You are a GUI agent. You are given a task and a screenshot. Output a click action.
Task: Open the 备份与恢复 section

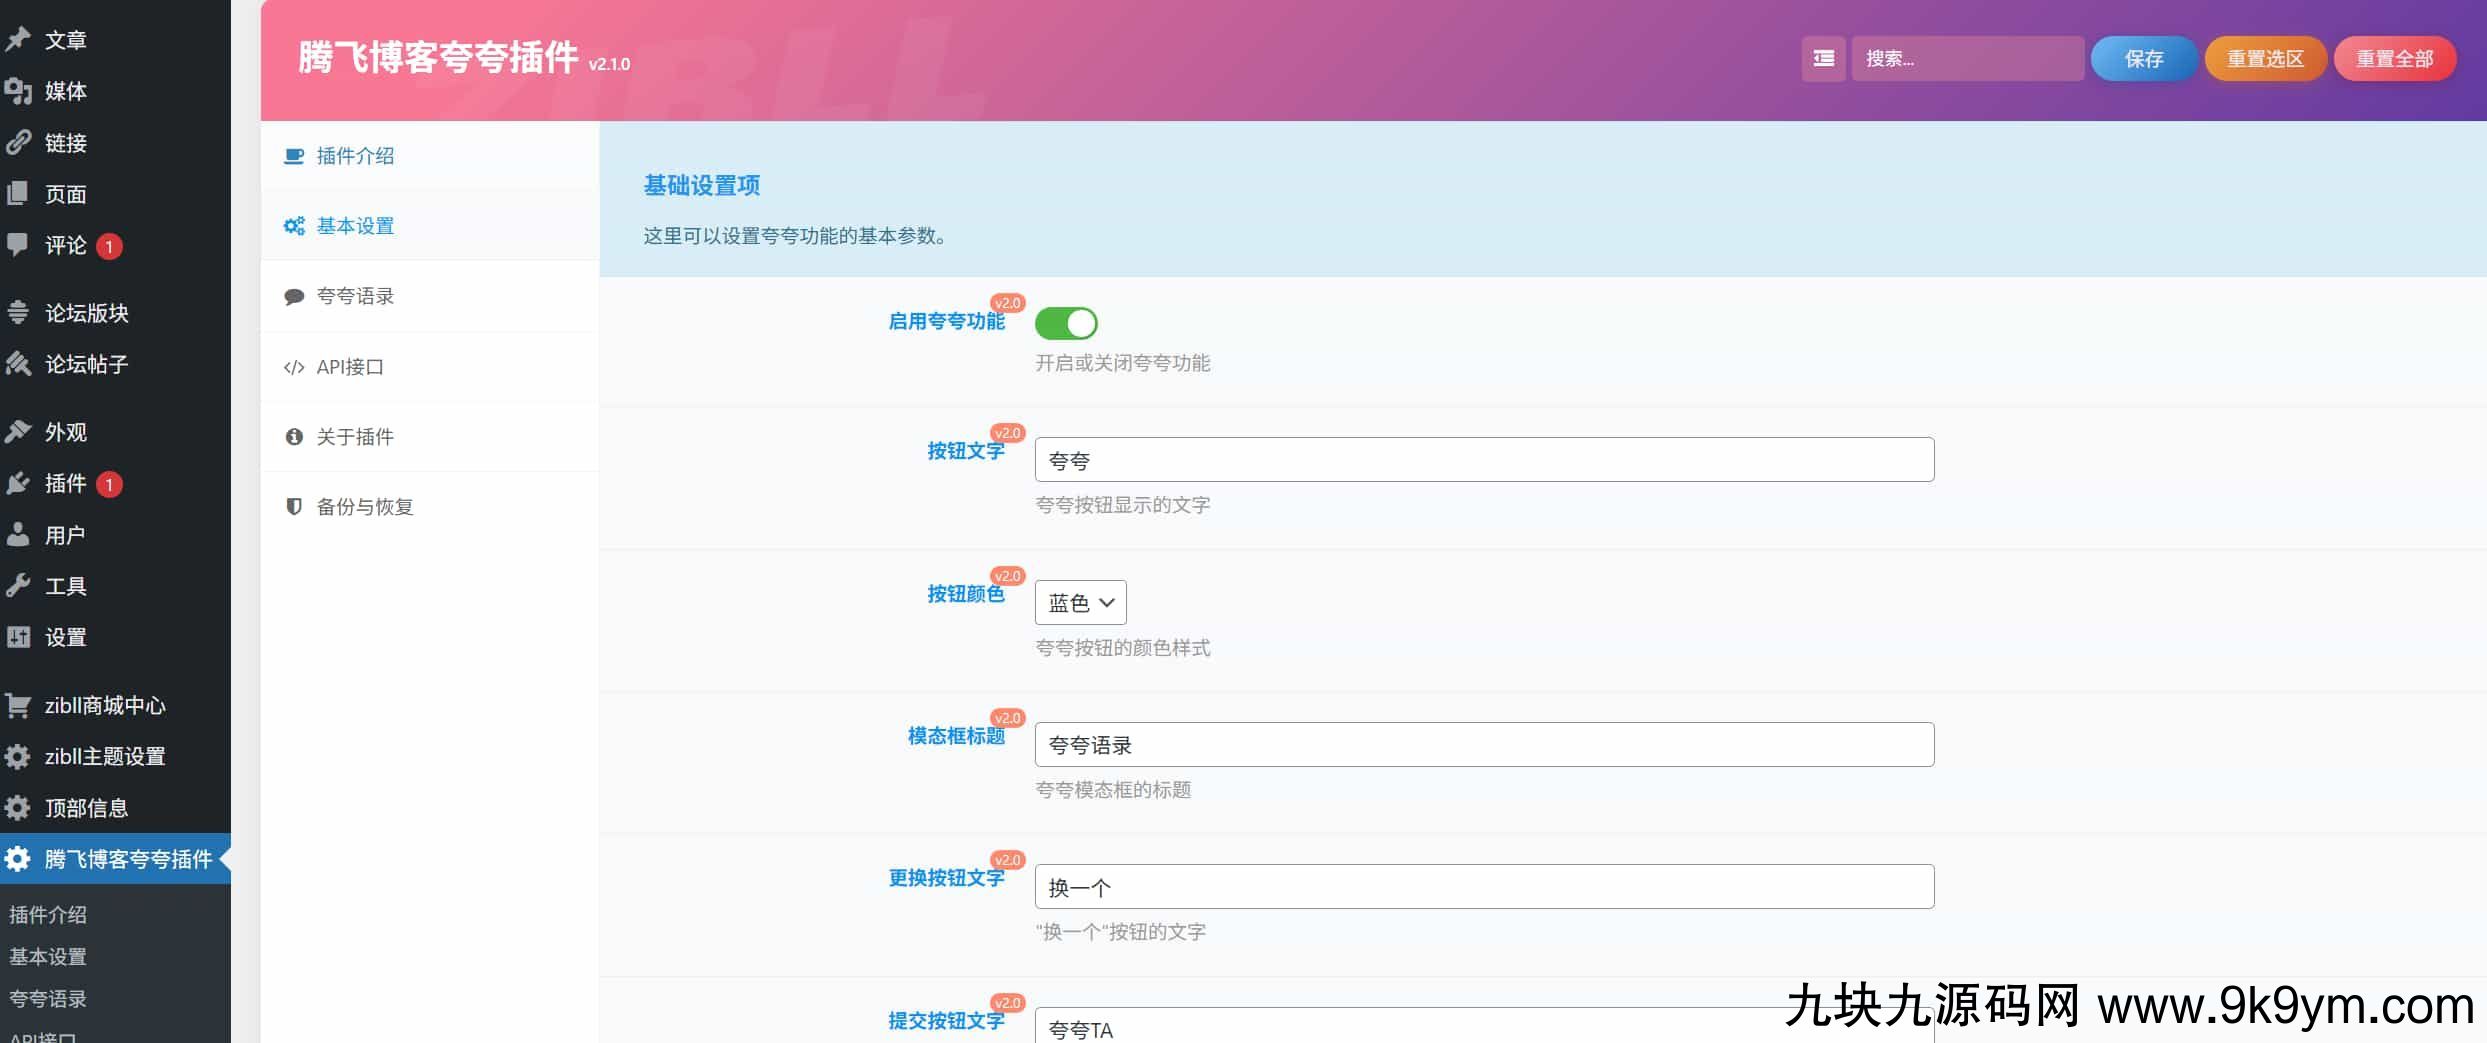[364, 507]
